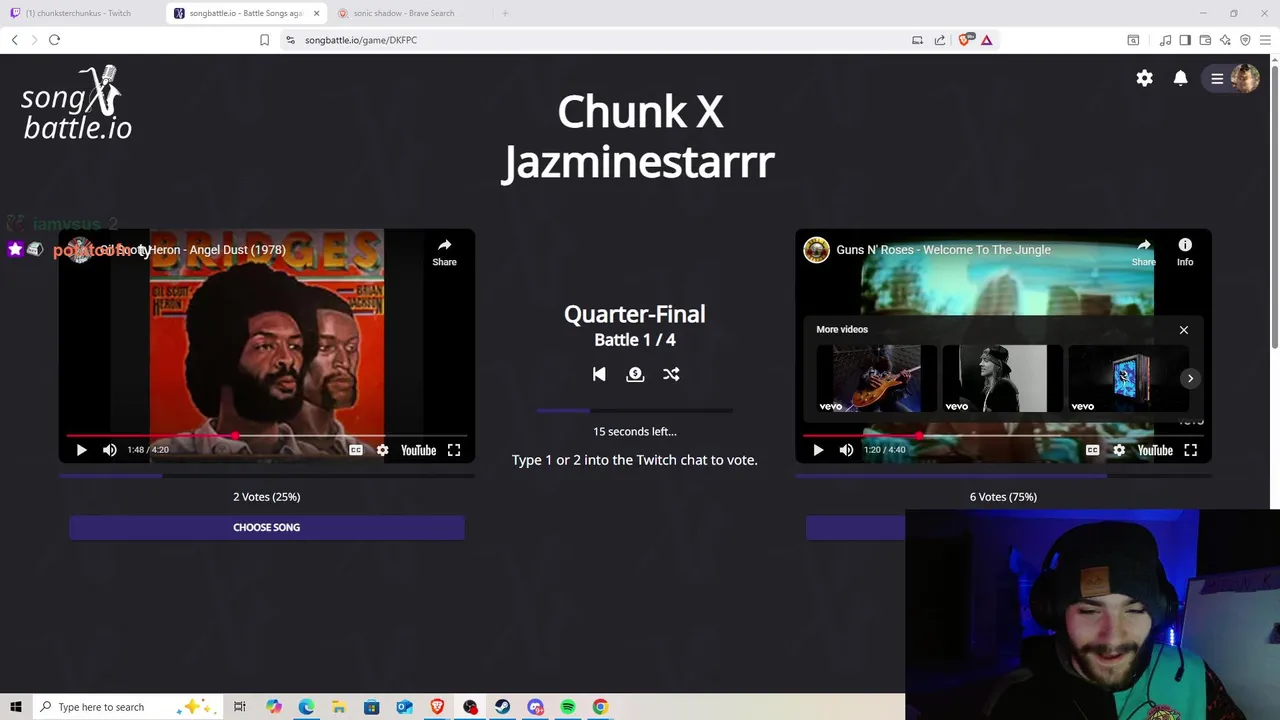Click the share page icon in address bar
Screen dimensions: 1280x720
click(x=940, y=40)
